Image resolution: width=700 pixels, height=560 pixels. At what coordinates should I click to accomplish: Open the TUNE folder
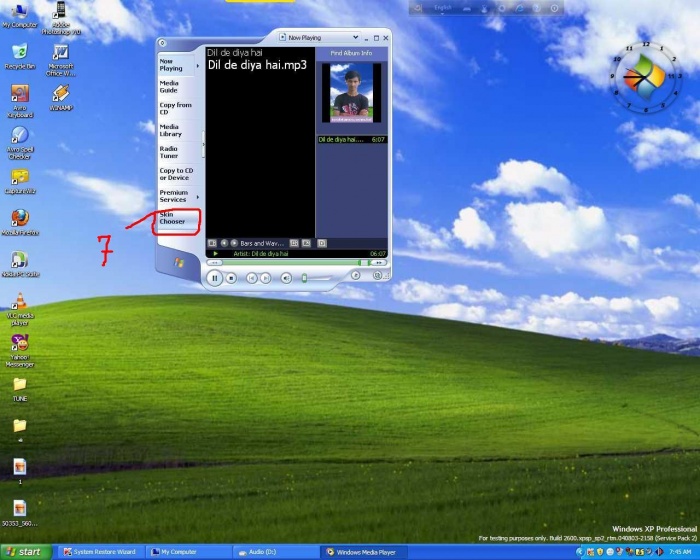click(20, 389)
